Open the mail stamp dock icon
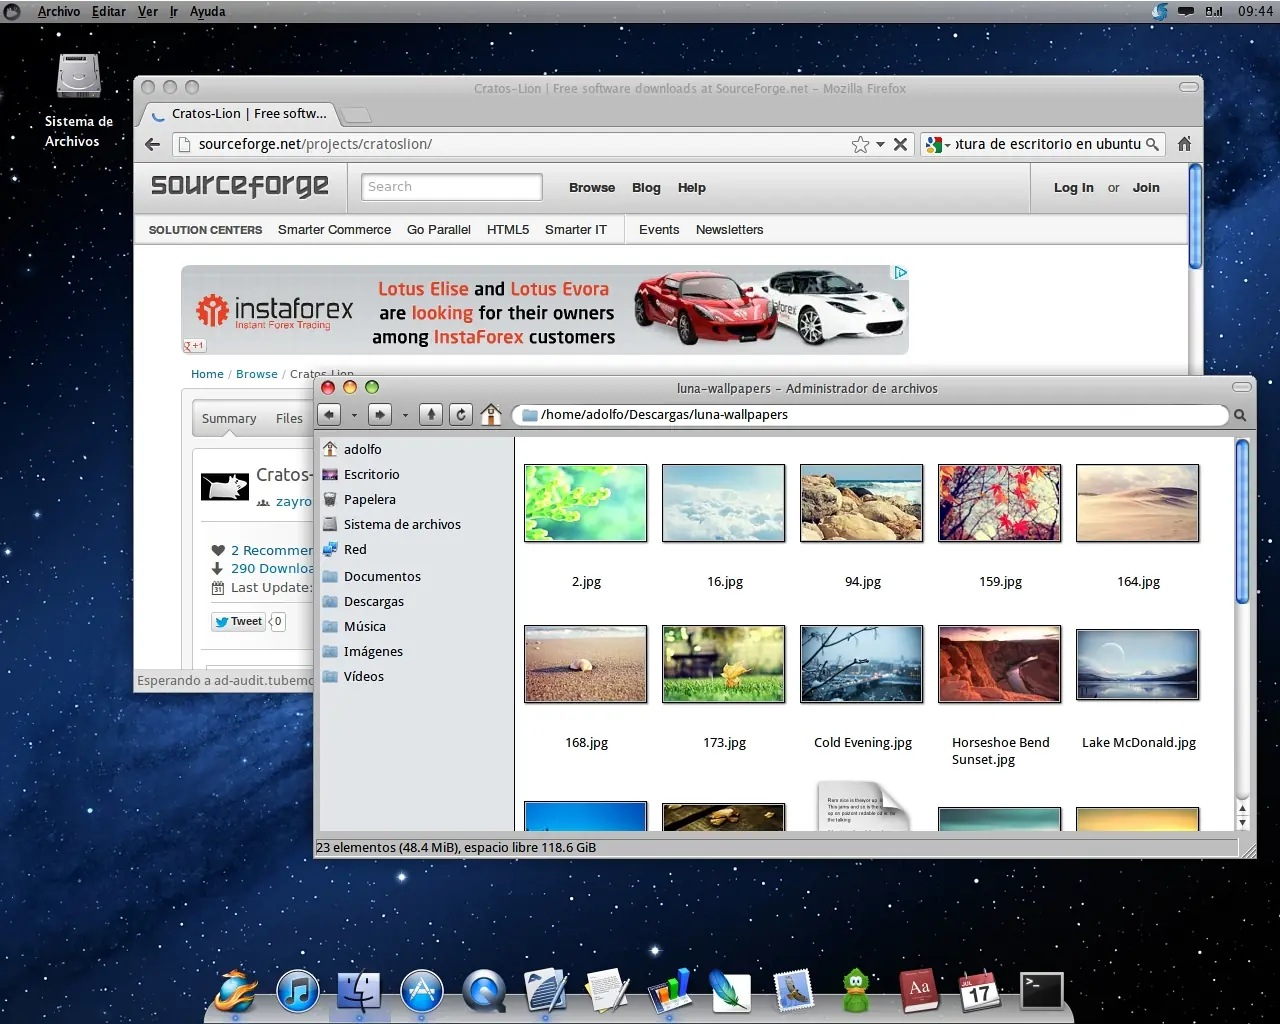This screenshot has height=1024, width=1280. [x=794, y=990]
